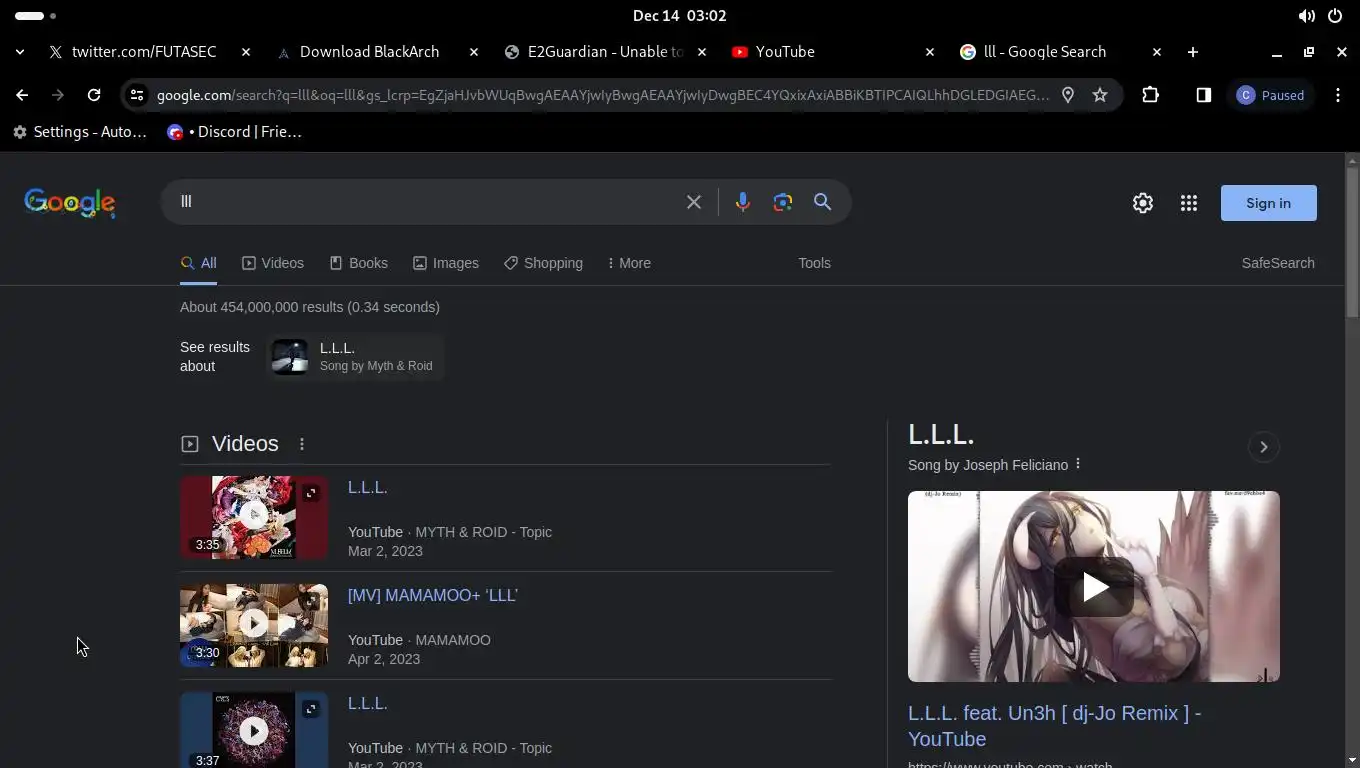Play the L.L.L. dj-Jo Remix video

tap(1094, 587)
